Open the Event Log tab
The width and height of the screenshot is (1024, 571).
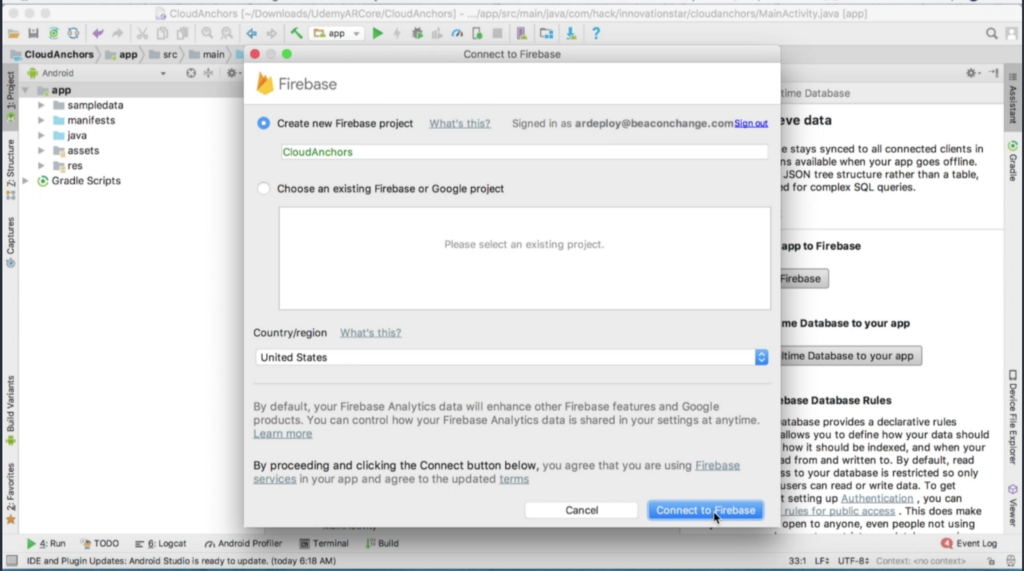coord(969,544)
